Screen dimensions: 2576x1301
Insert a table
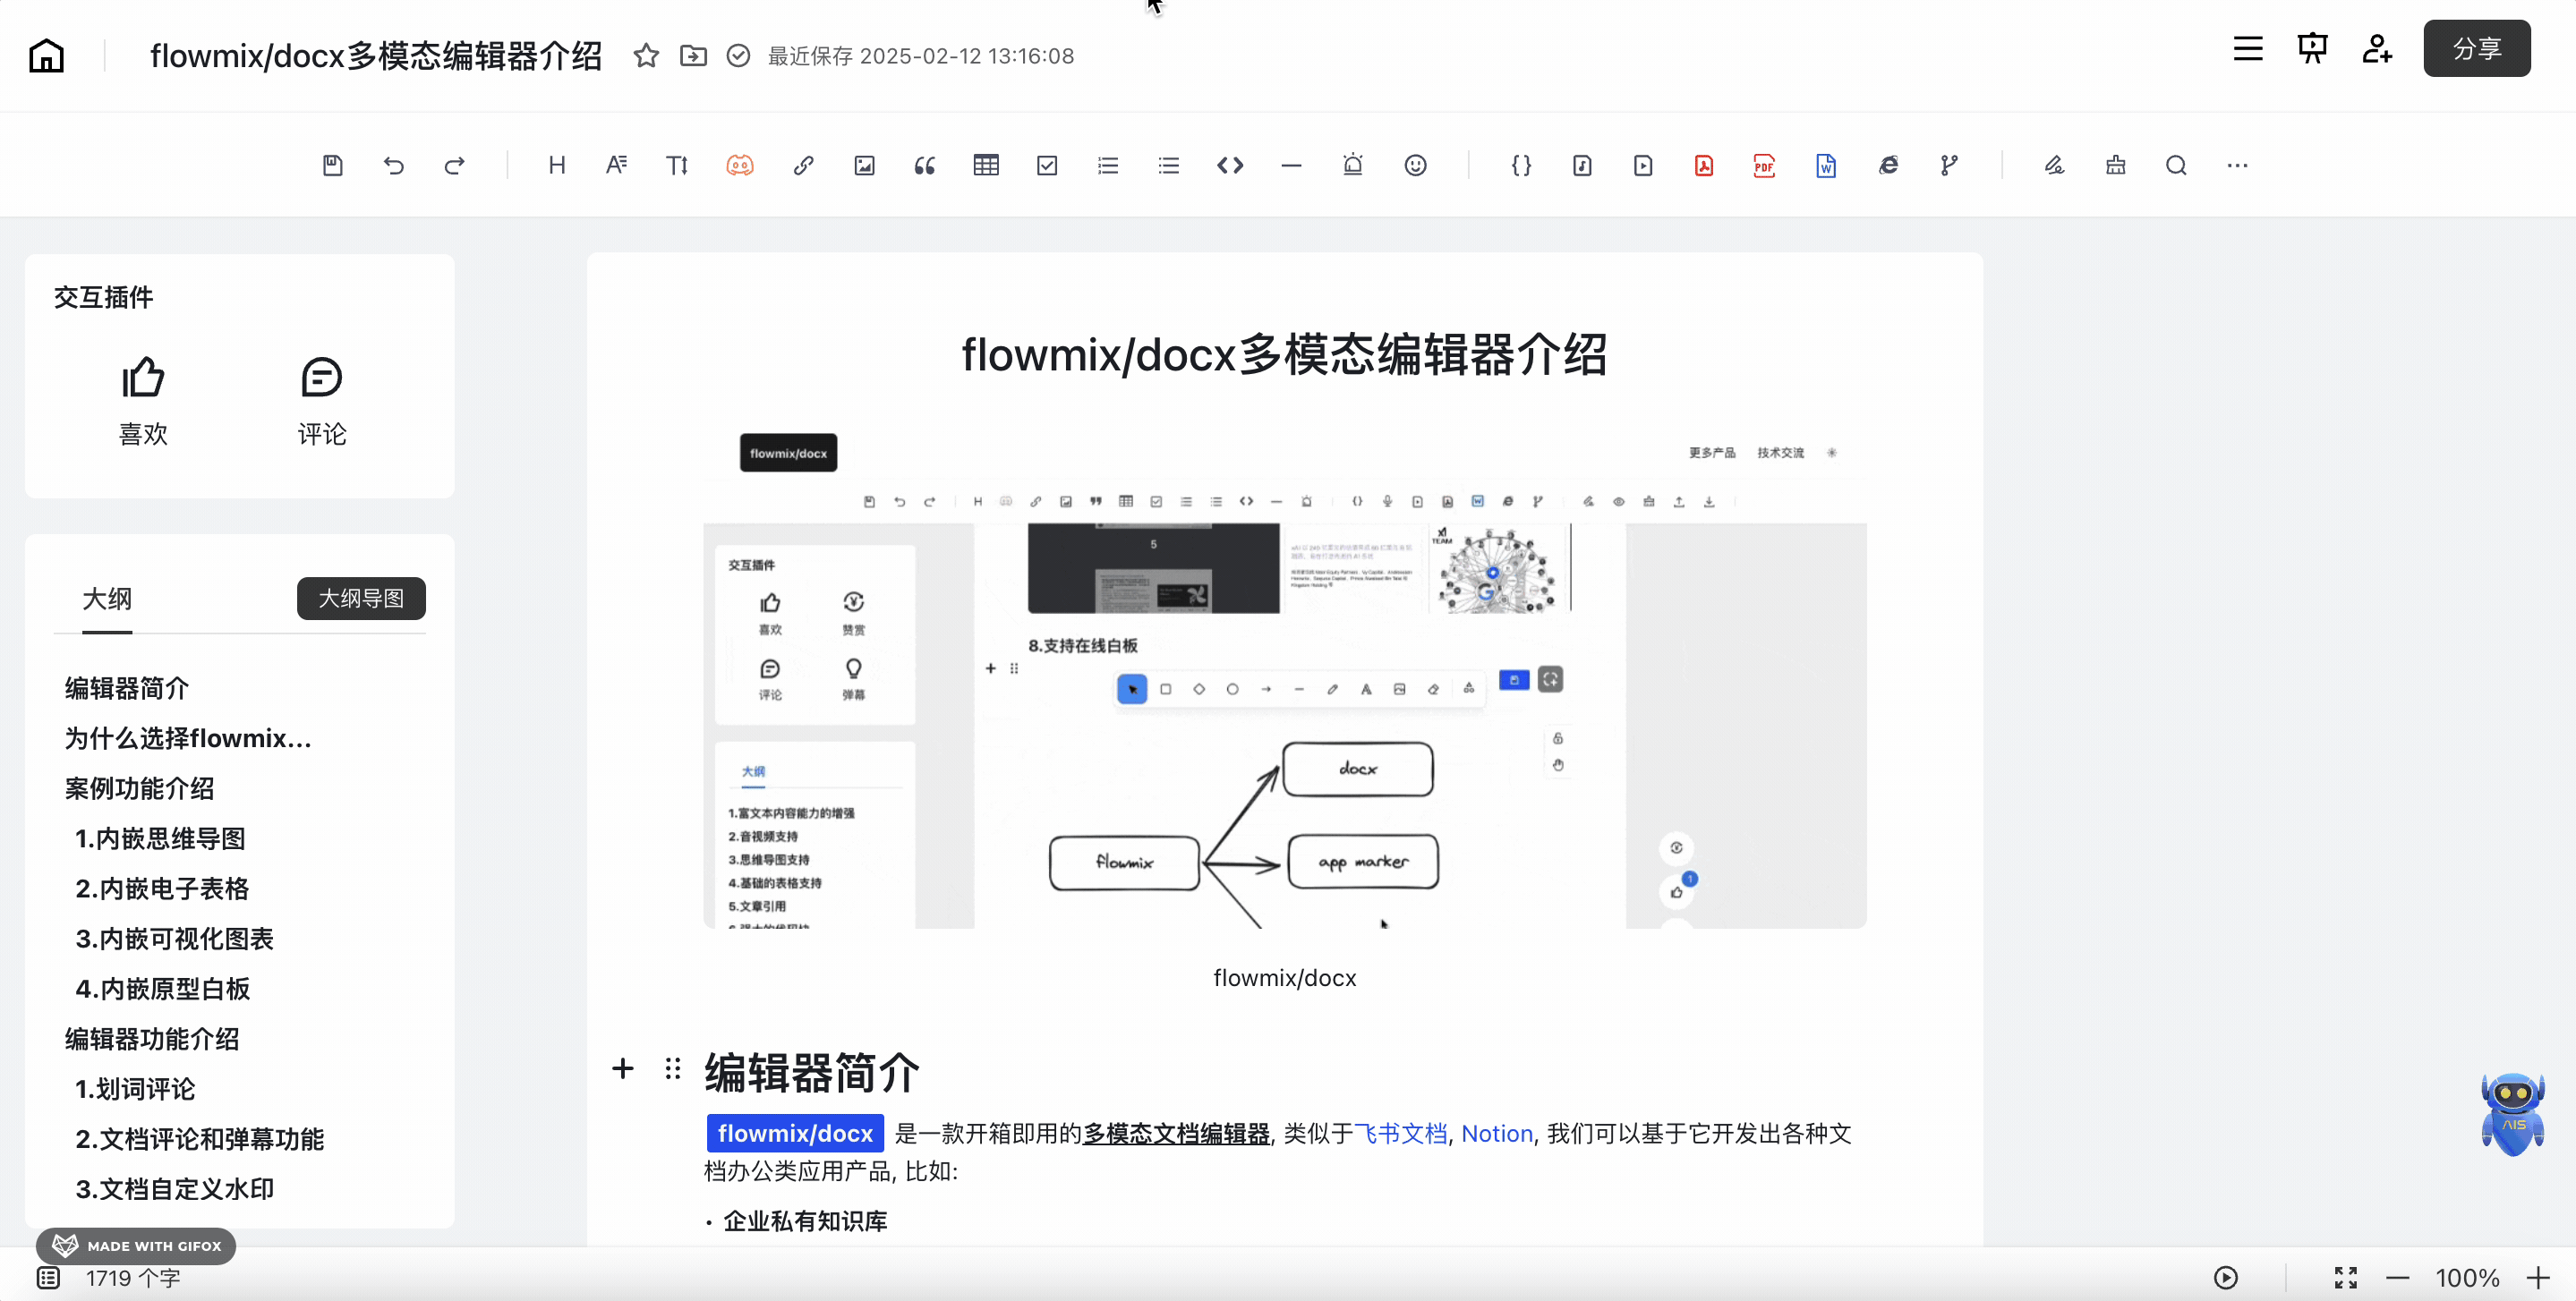click(986, 165)
